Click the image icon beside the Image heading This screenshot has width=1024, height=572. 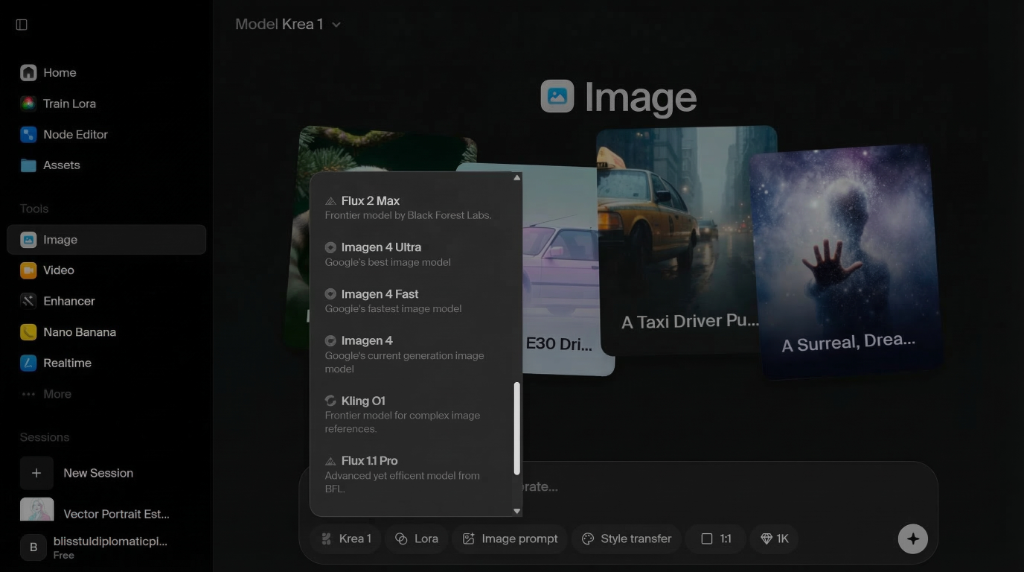pos(557,96)
